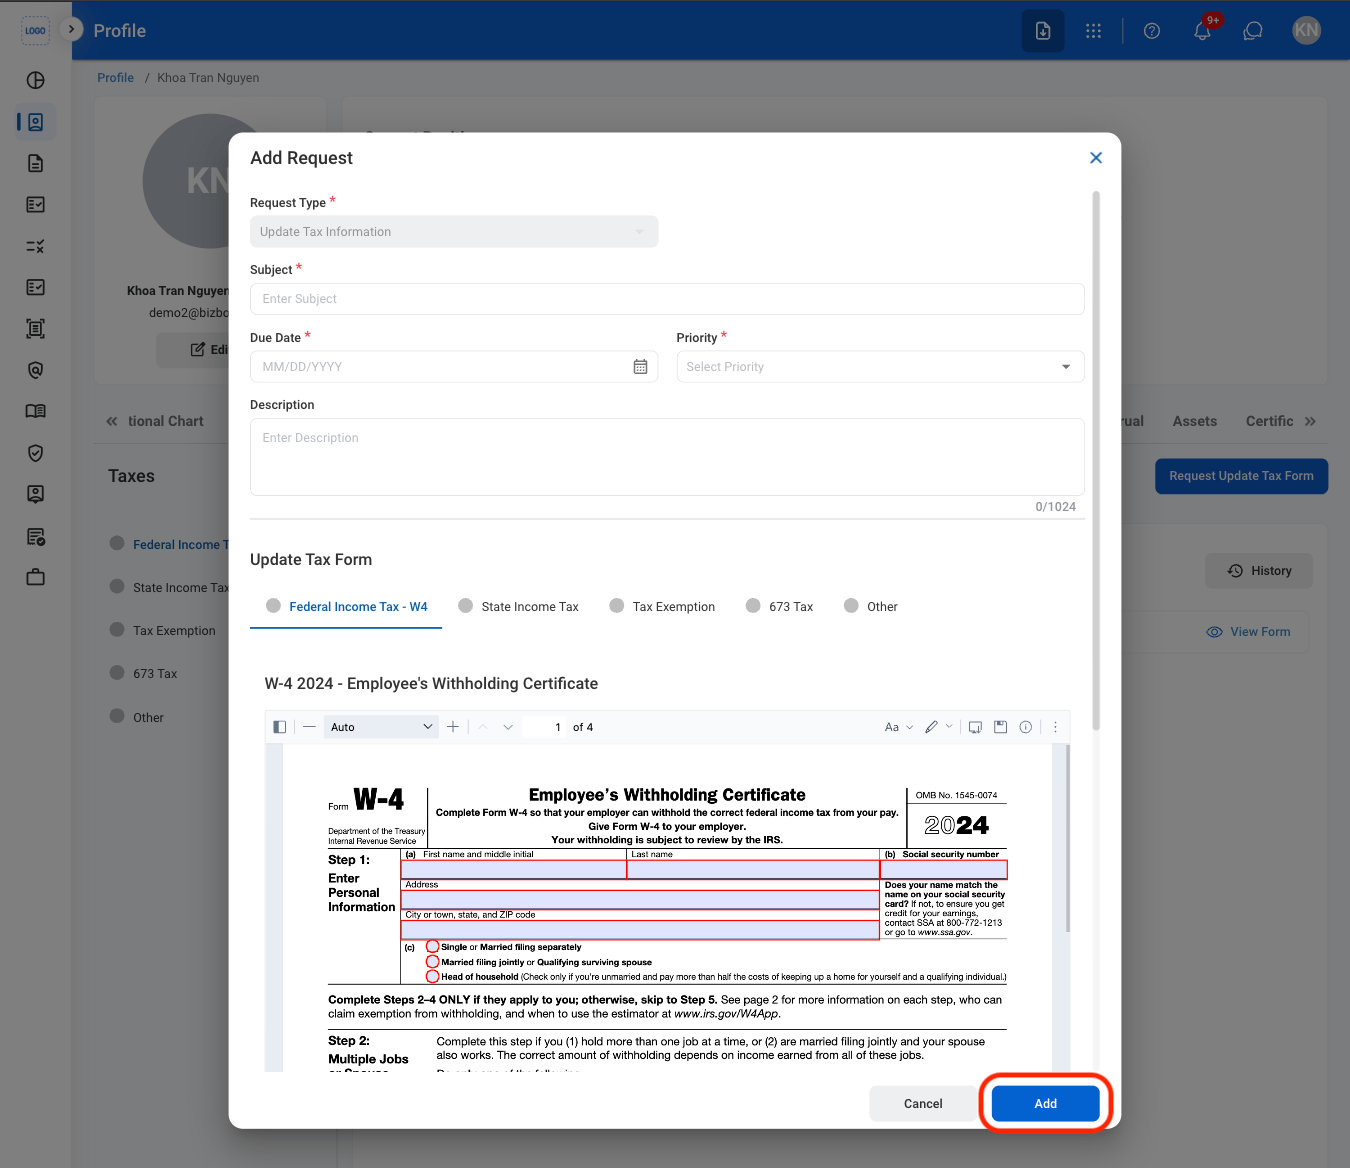Screen dimensions: 1350x1168
Task: Open the PDF viewer more options menu
Action: tap(1055, 727)
